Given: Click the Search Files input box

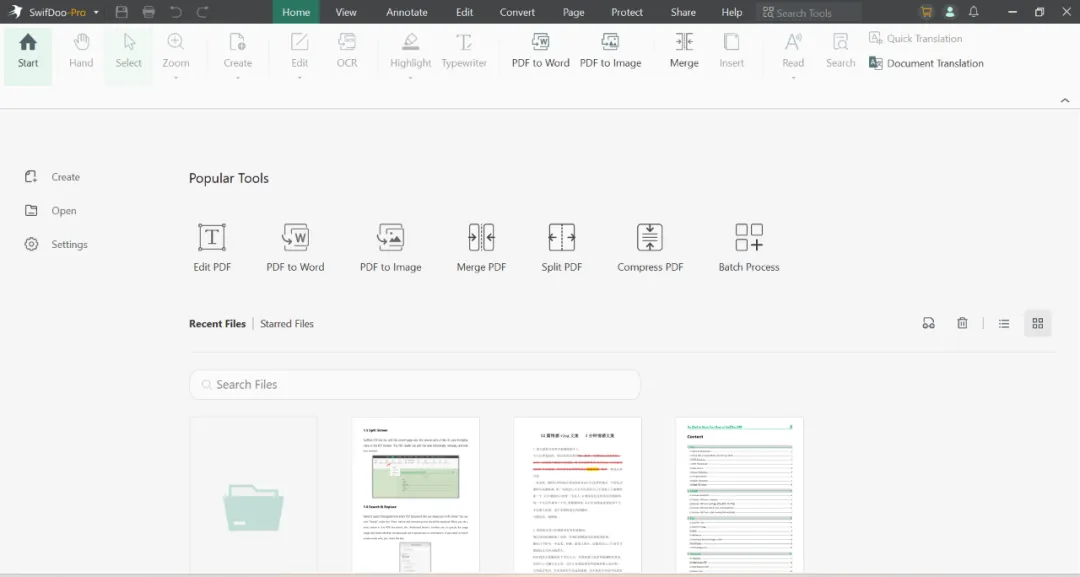Looking at the screenshot, I should 415,384.
